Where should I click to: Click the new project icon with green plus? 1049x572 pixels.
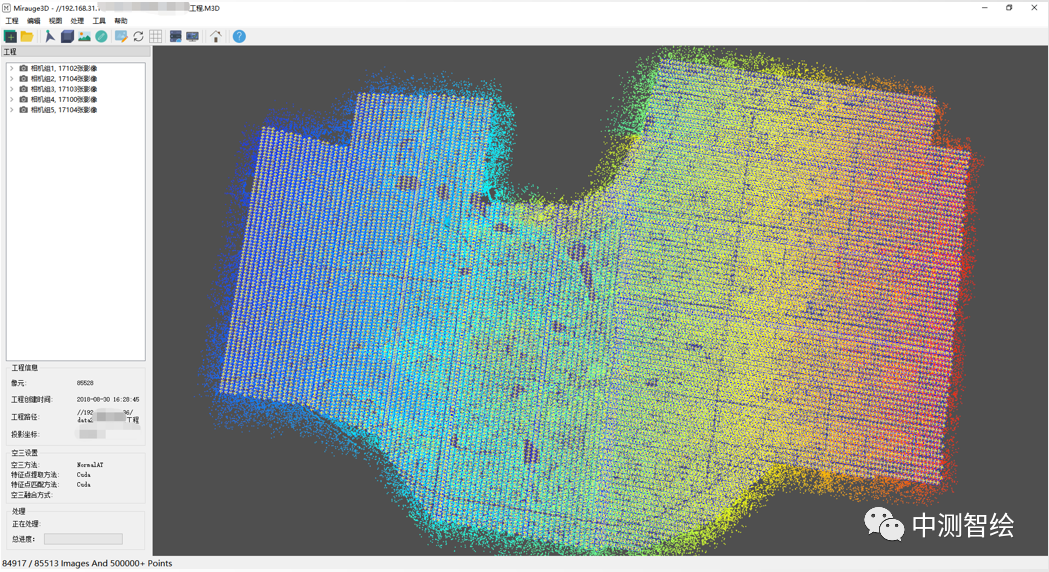[10, 36]
